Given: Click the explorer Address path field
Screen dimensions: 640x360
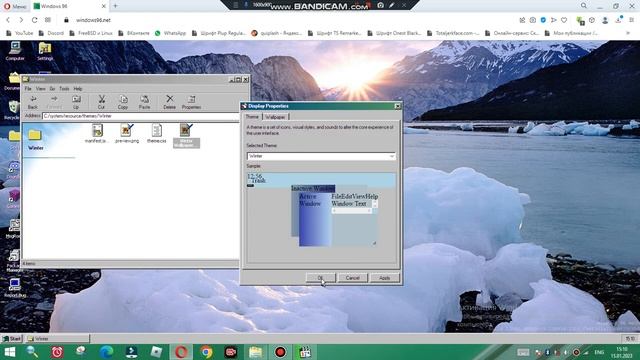Looking at the screenshot, I should [140, 116].
